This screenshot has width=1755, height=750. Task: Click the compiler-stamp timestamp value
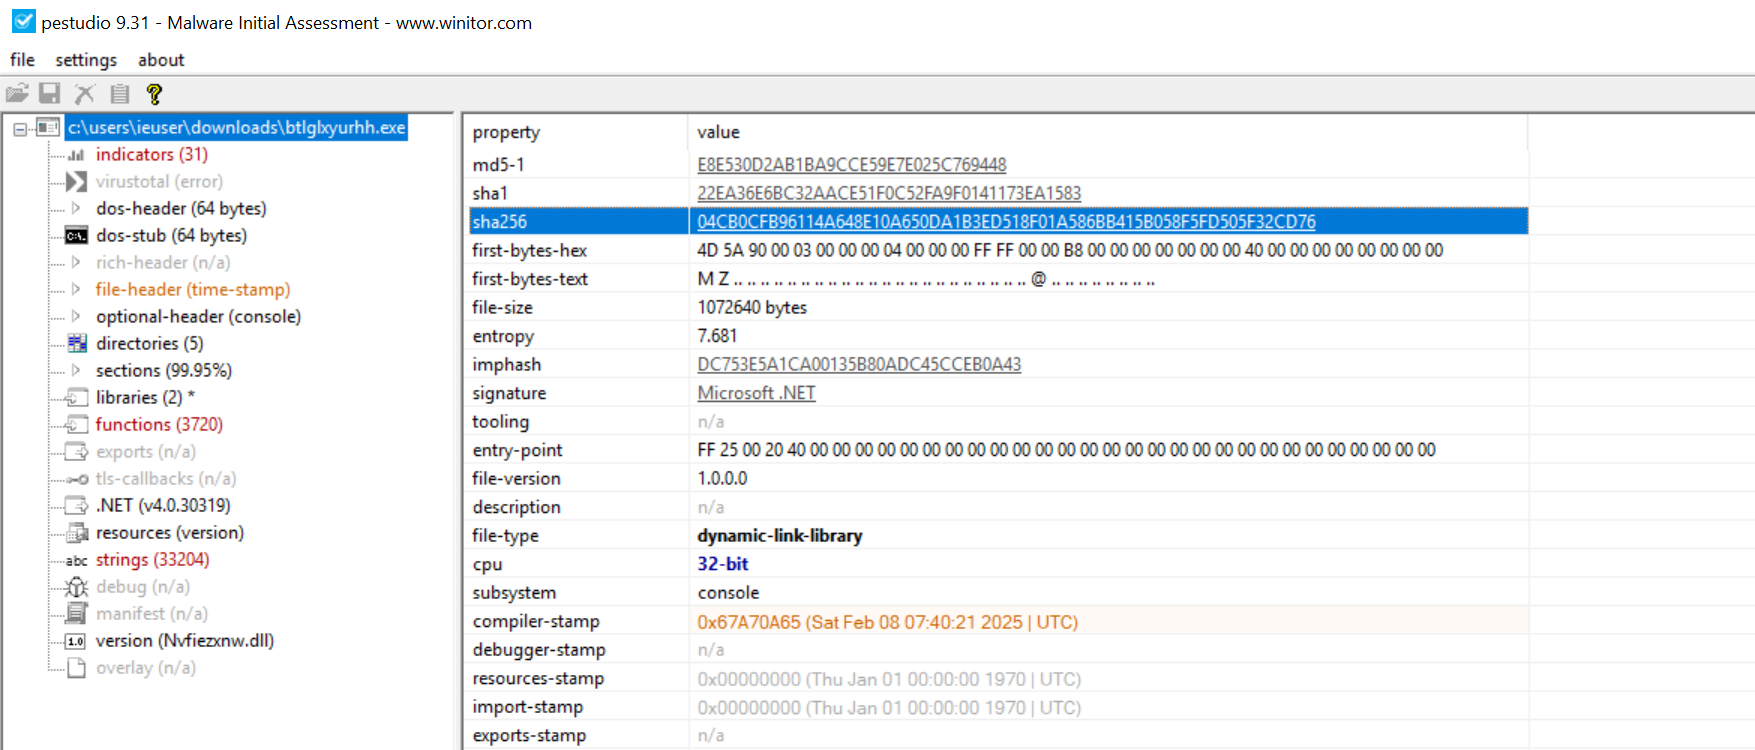(x=888, y=622)
